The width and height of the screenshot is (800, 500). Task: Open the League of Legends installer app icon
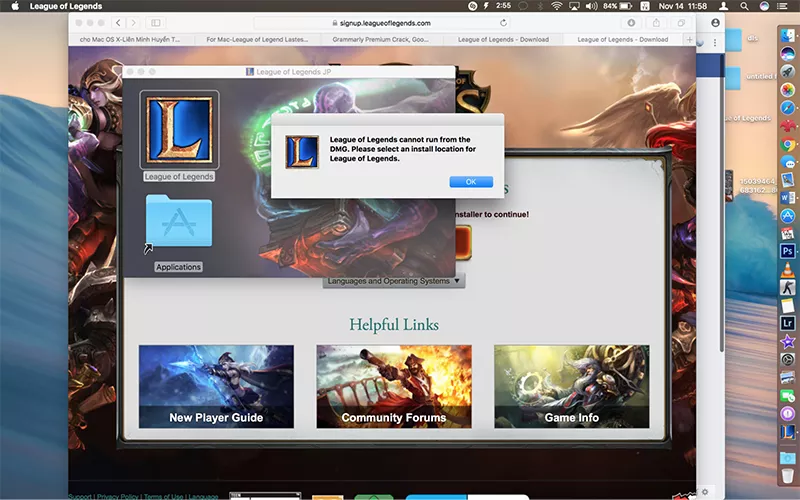179,130
